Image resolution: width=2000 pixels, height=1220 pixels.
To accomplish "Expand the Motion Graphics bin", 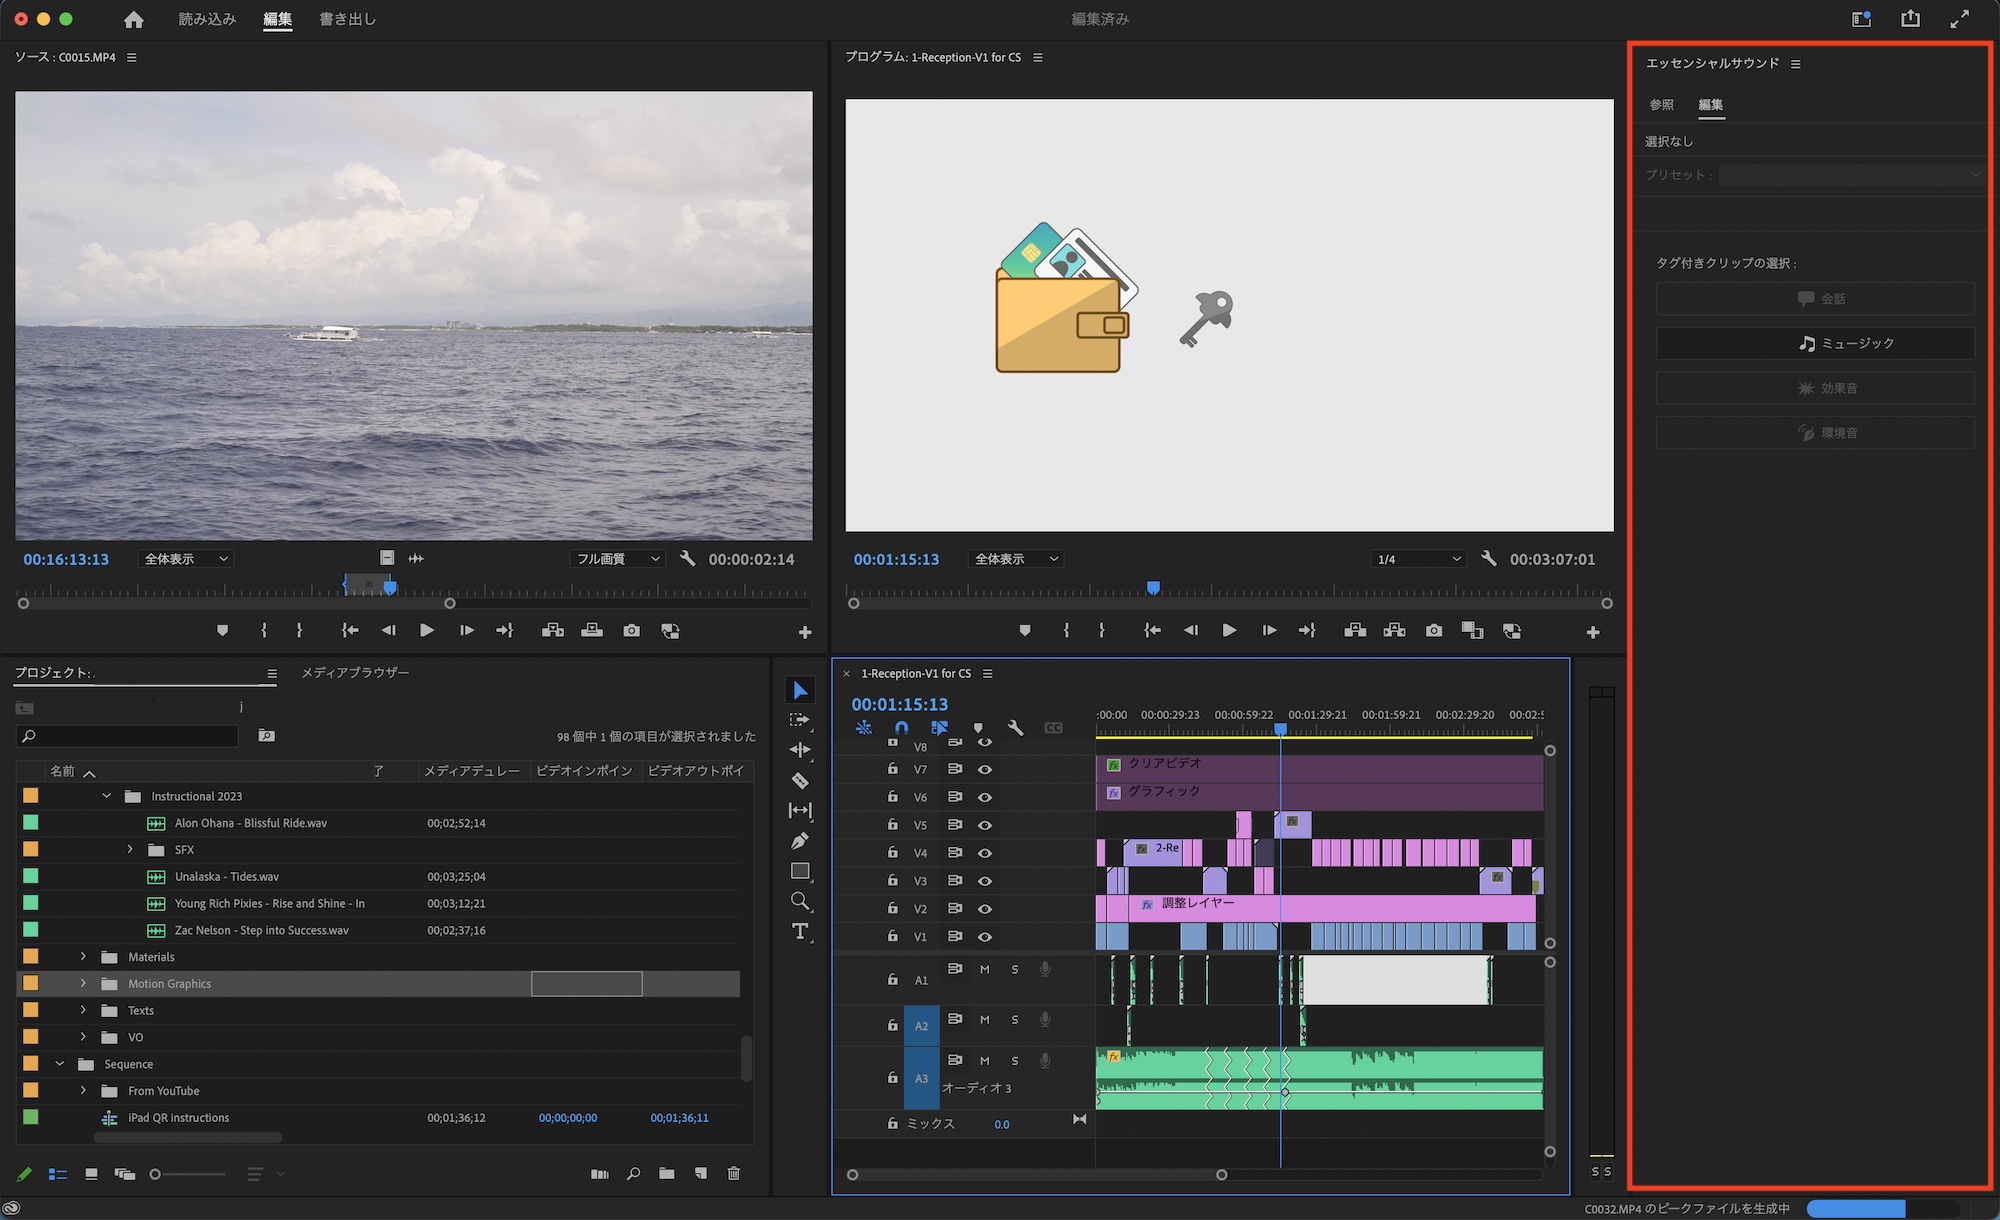I will [83, 984].
